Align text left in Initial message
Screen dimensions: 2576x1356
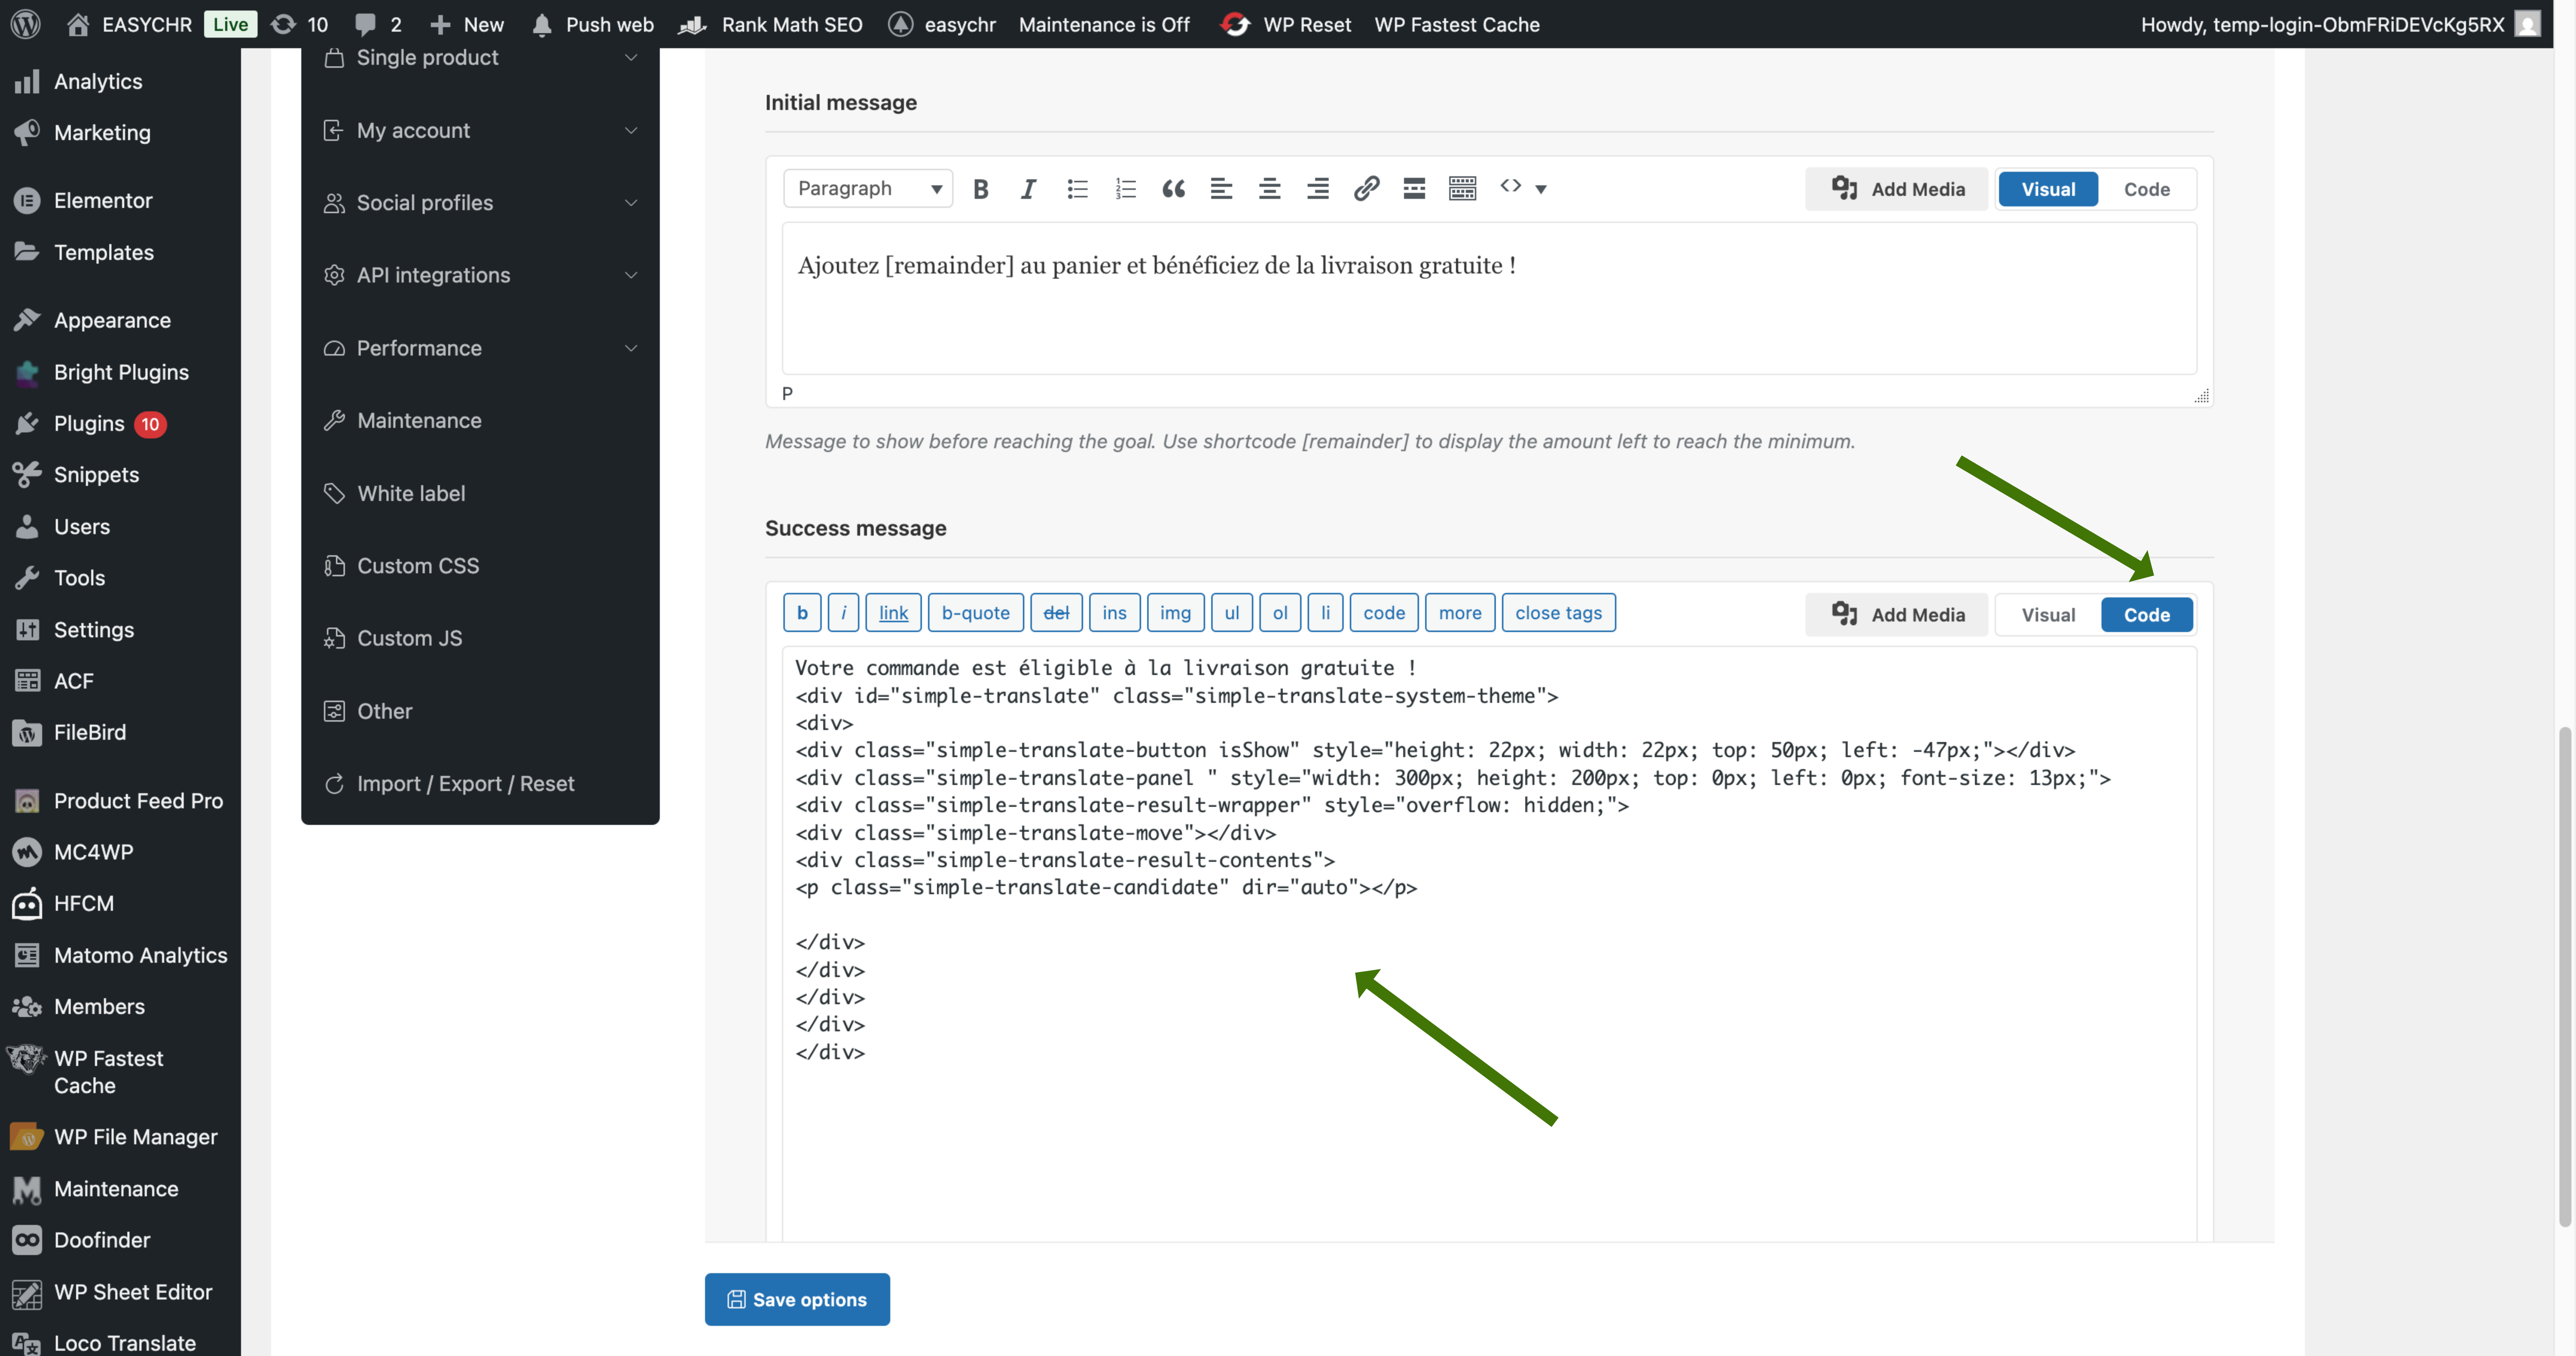click(x=1221, y=189)
